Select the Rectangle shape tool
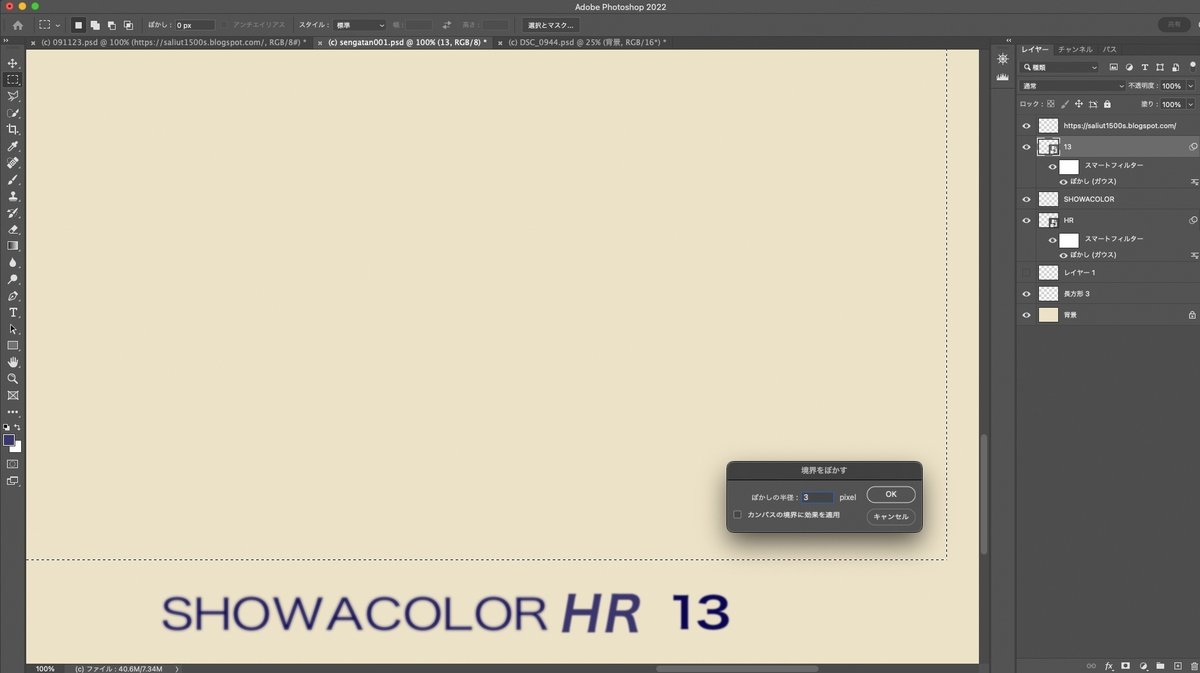 tap(13, 346)
